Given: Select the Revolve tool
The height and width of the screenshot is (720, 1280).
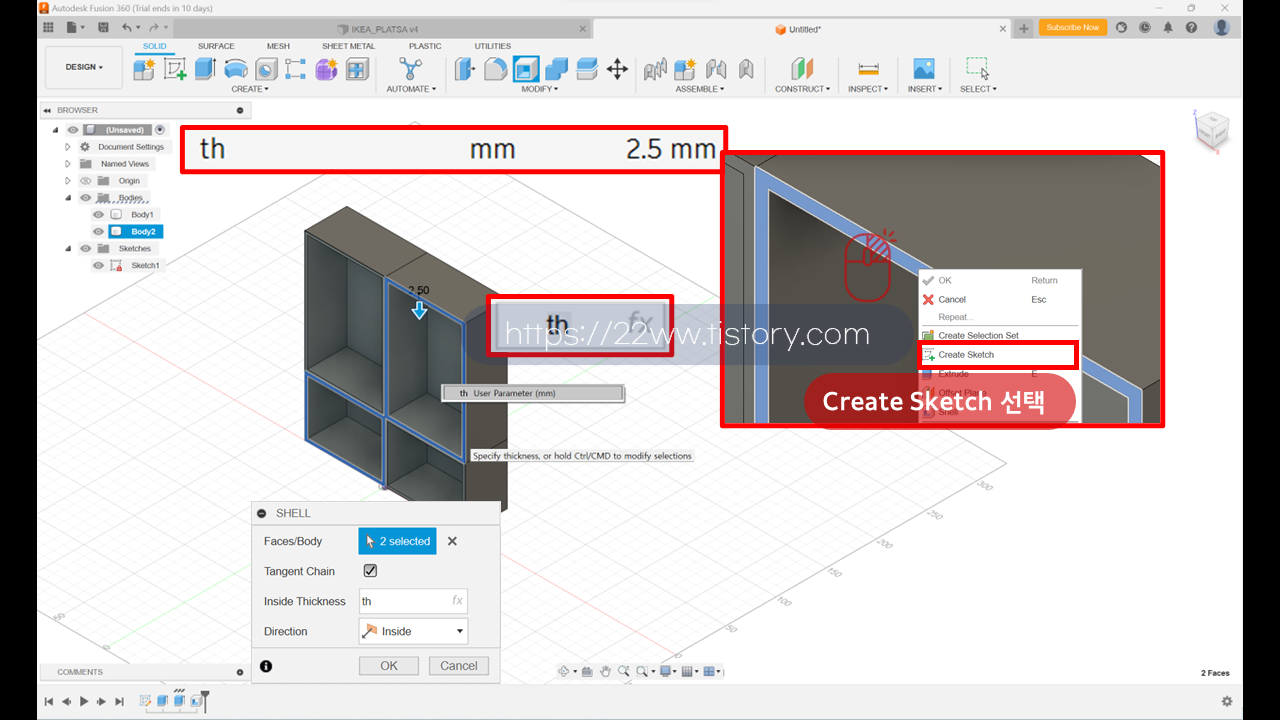Looking at the screenshot, I should coord(236,68).
